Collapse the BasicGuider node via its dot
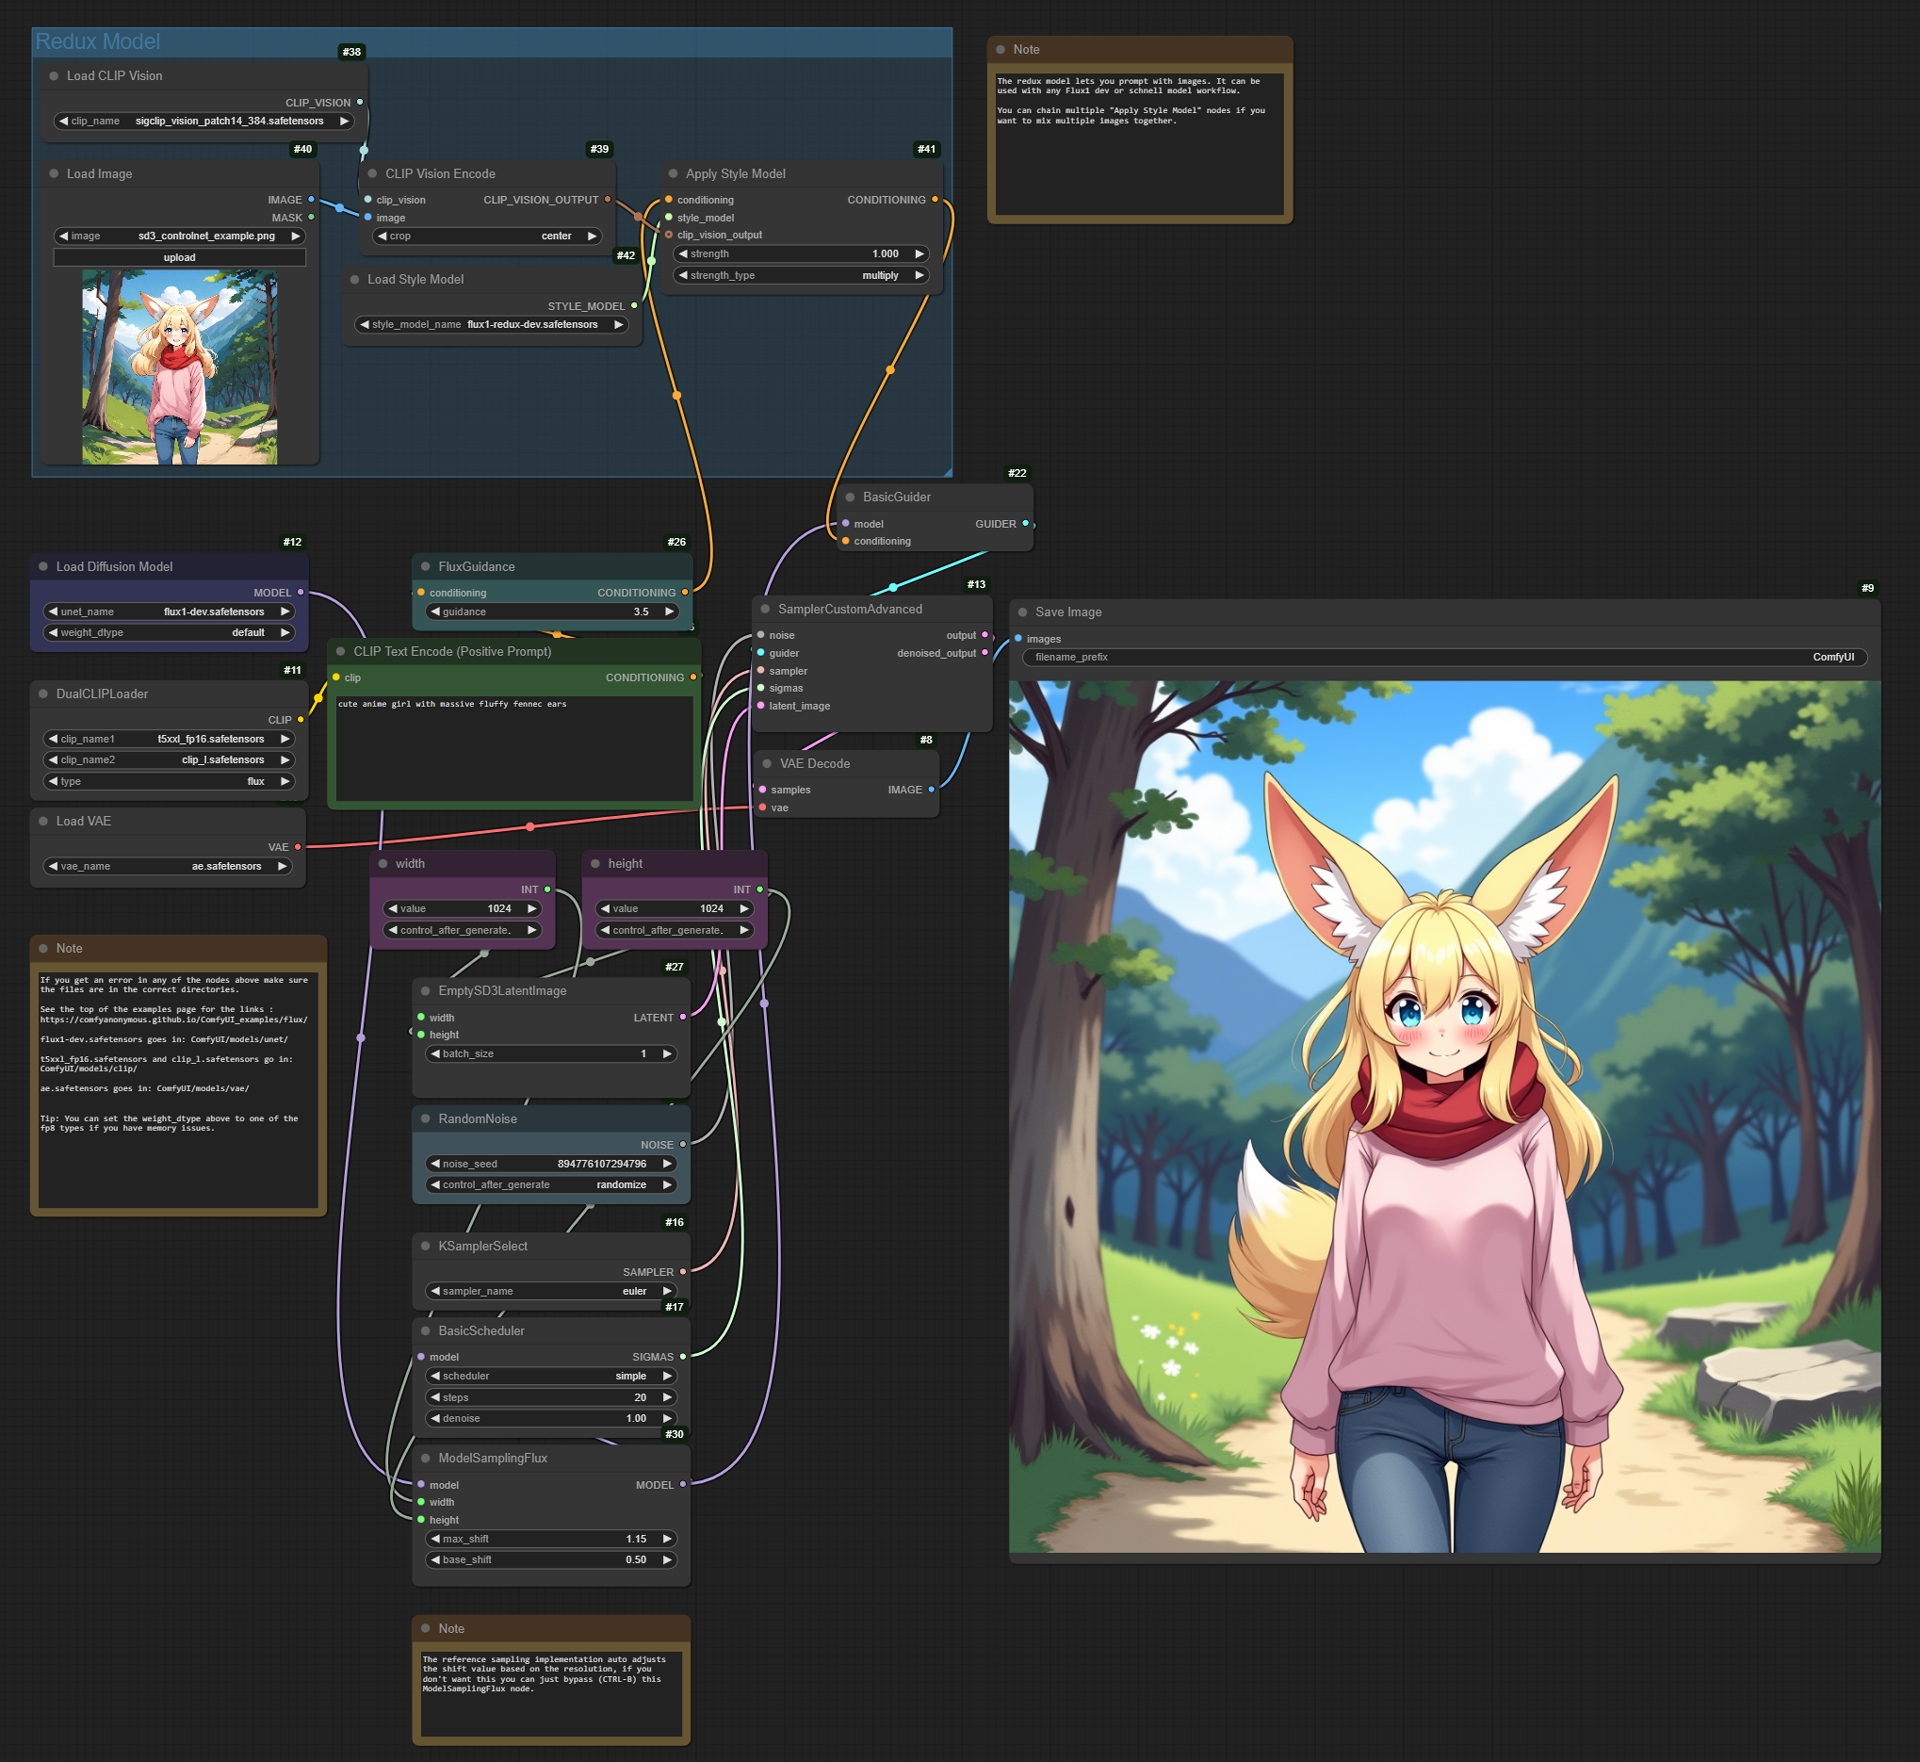 coord(850,497)
